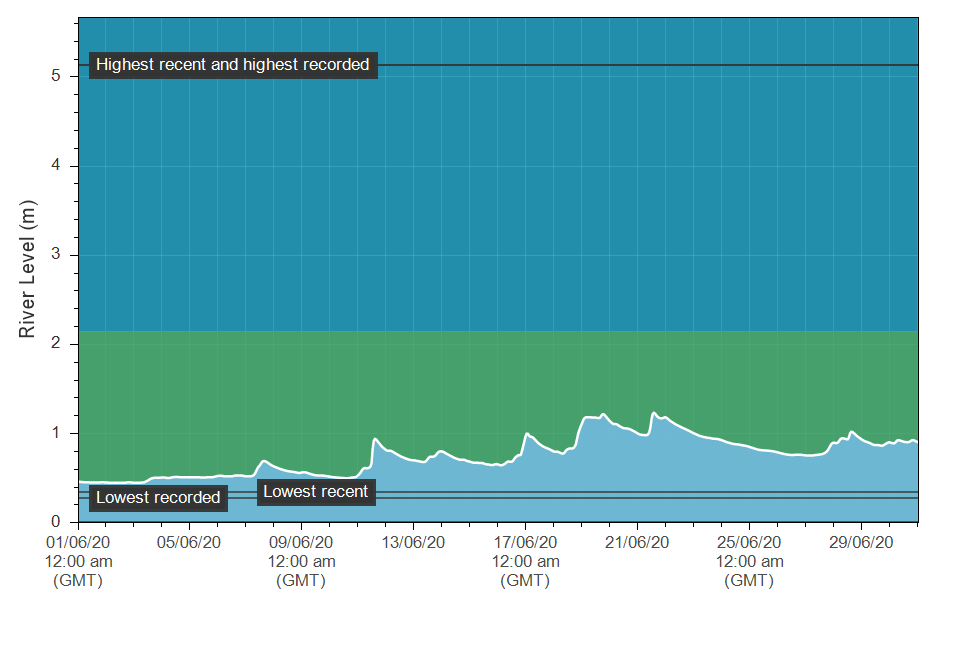Click the 'Lowest recent' label
The width and height of the screenshot is (960, 660).
tap(316, 491)
